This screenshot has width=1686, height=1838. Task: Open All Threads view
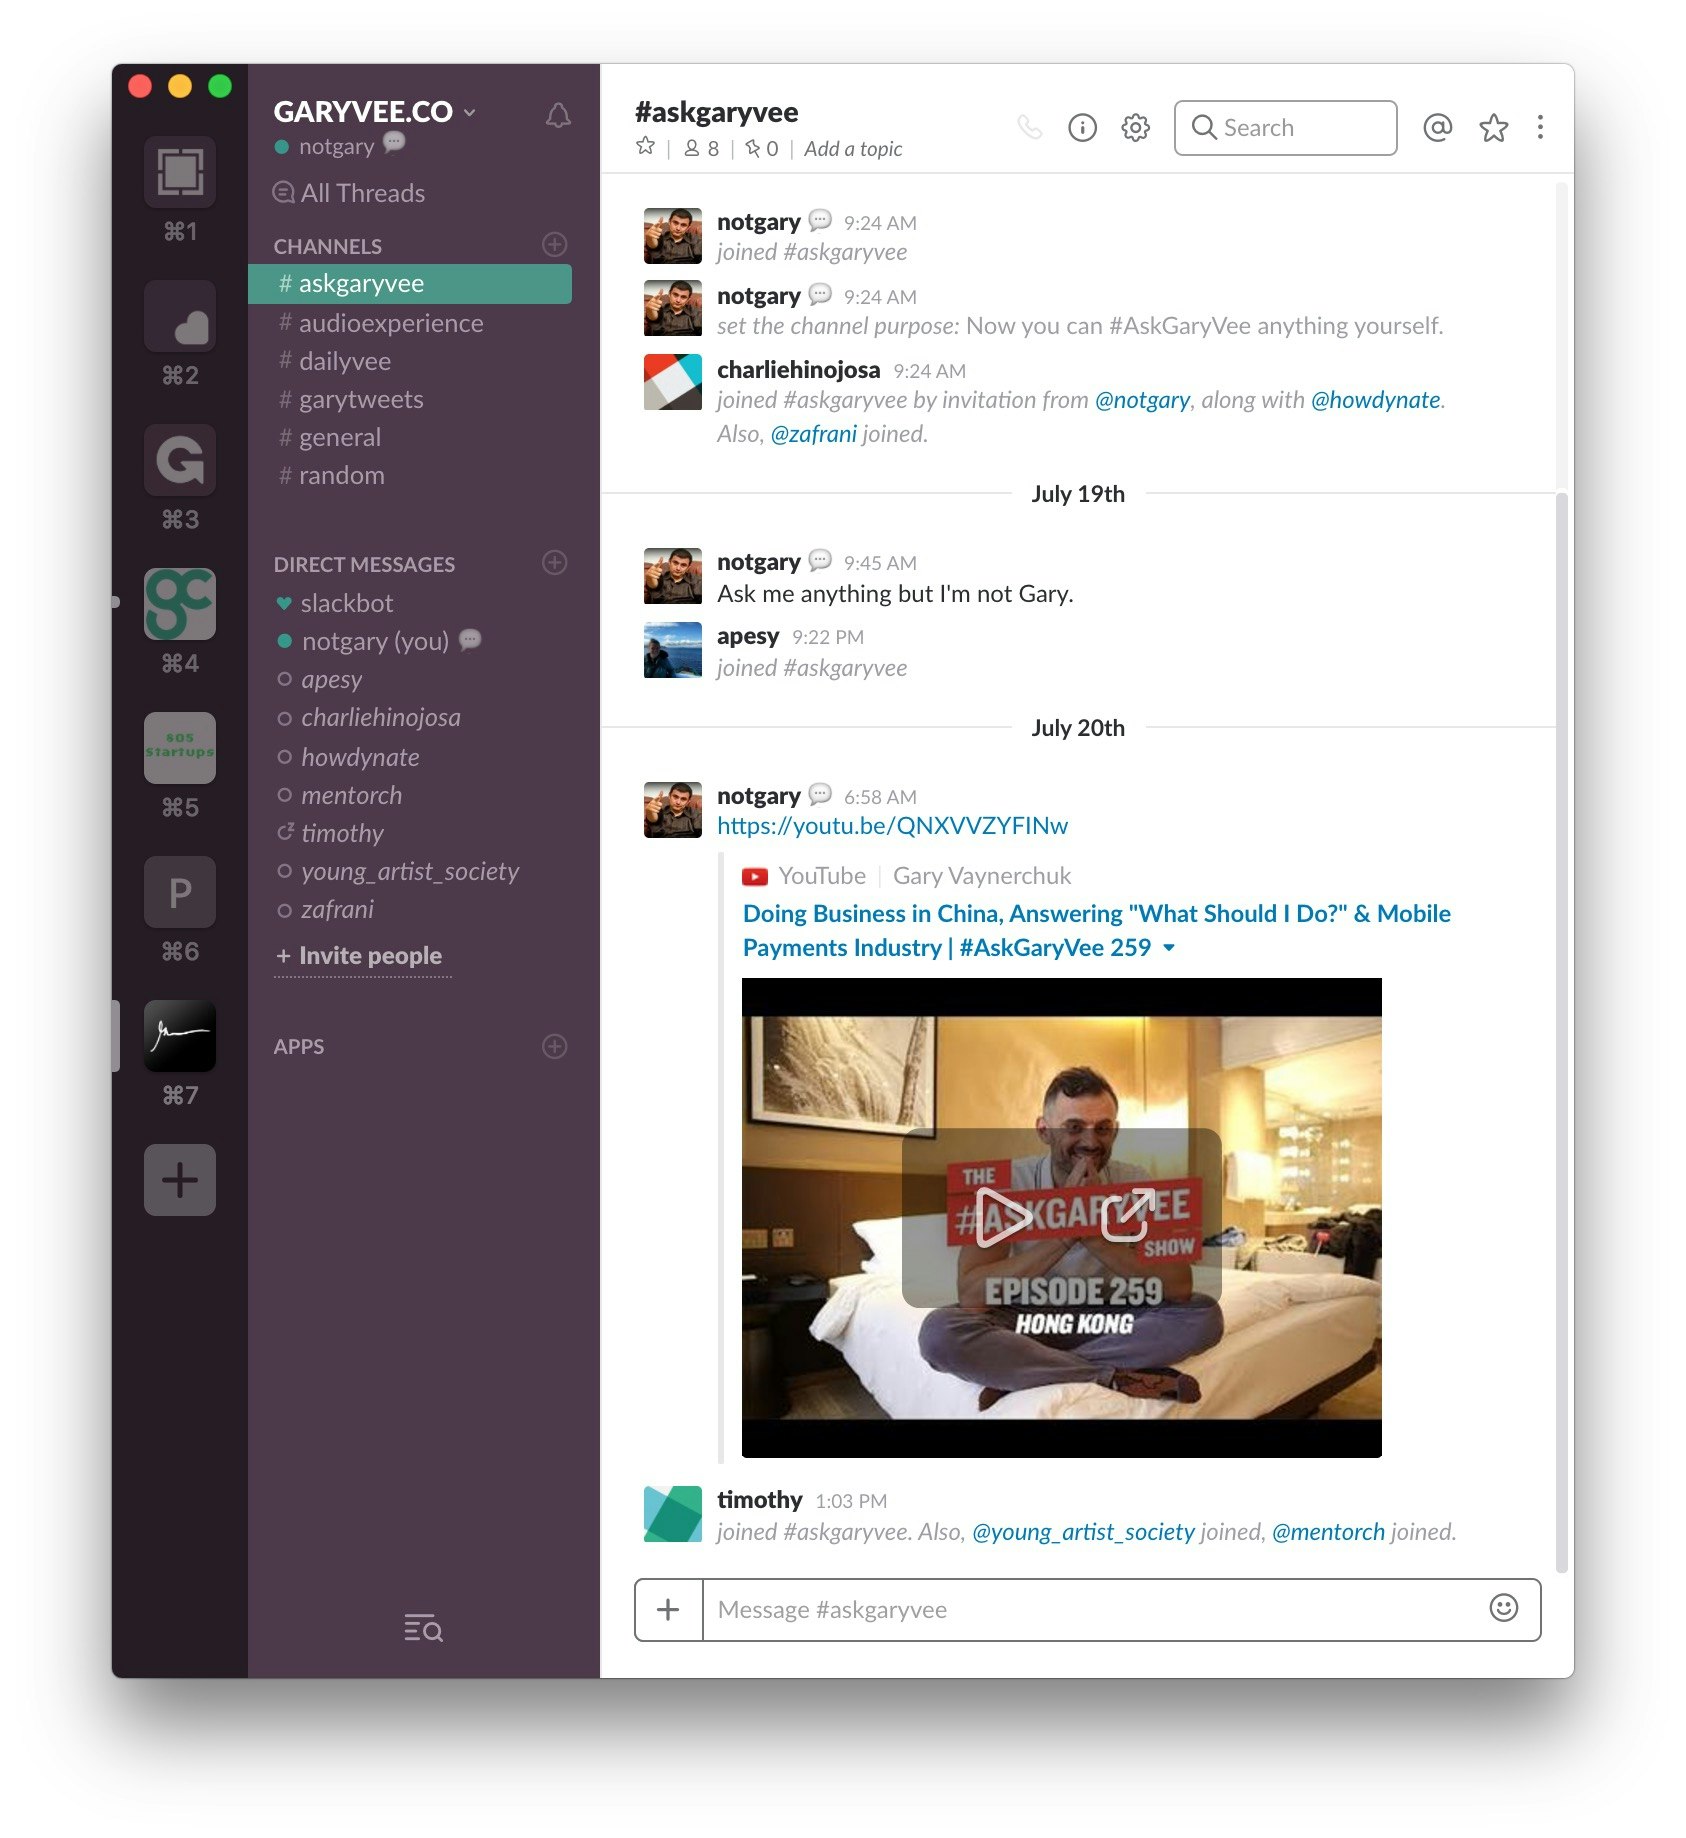pyautogui.click(x=349, y=193)
